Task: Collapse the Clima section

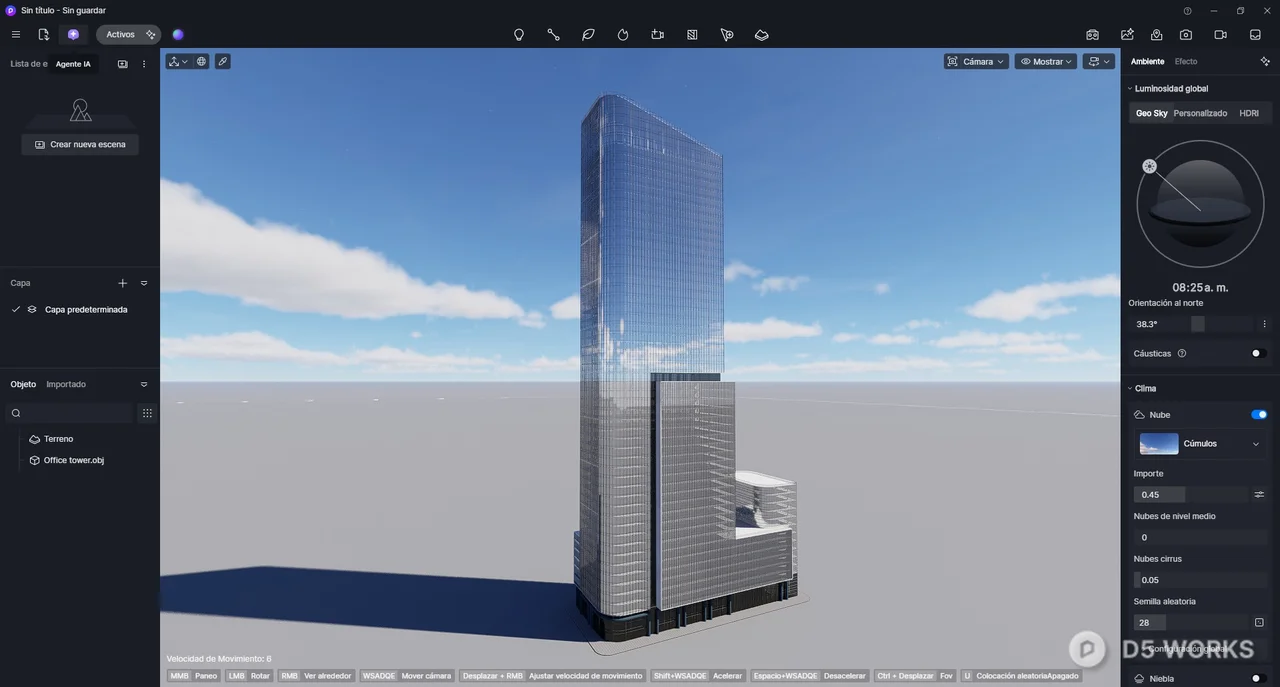Action: click(1130, 388)
